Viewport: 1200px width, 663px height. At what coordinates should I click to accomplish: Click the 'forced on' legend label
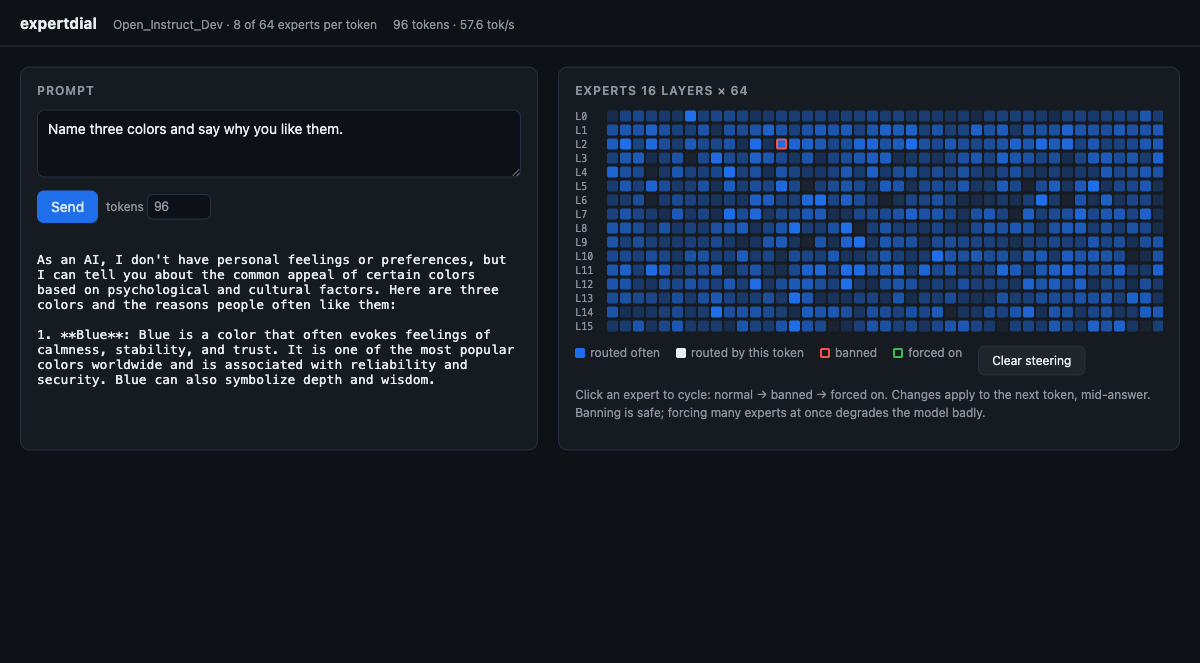(935, 353)
